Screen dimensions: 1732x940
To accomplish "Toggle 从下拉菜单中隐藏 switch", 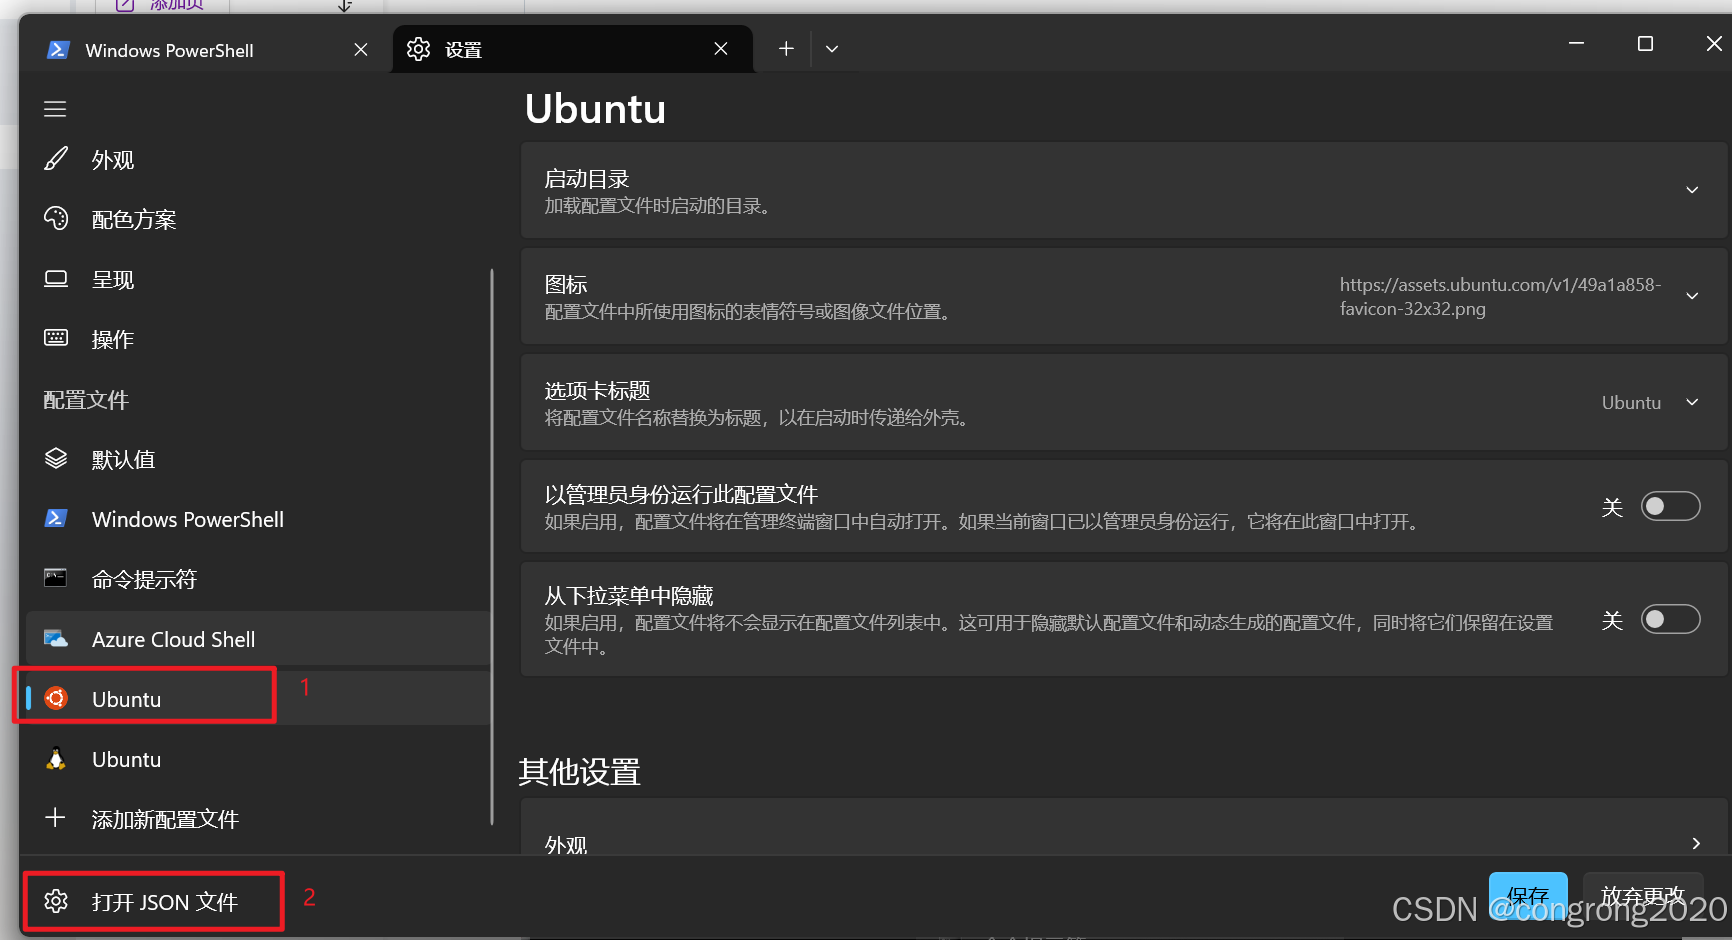I will [x=1670, y=619].
